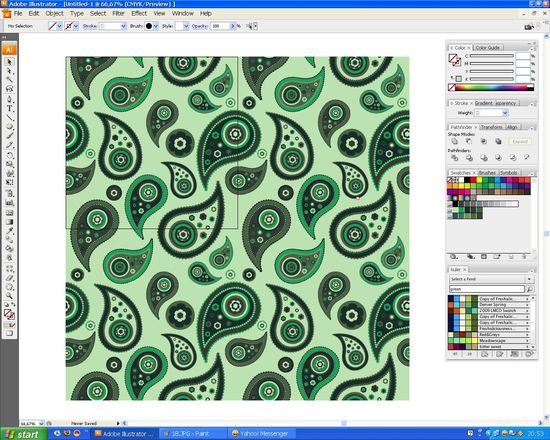Select the 'Meadowscape' kuler theme

(489, 341)
